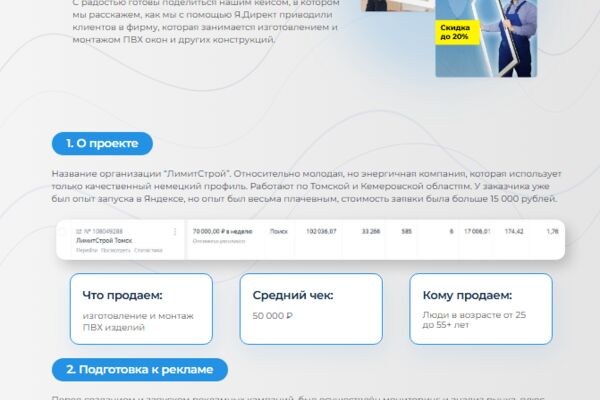Click the impressions value '33 266'

(371, 232)
